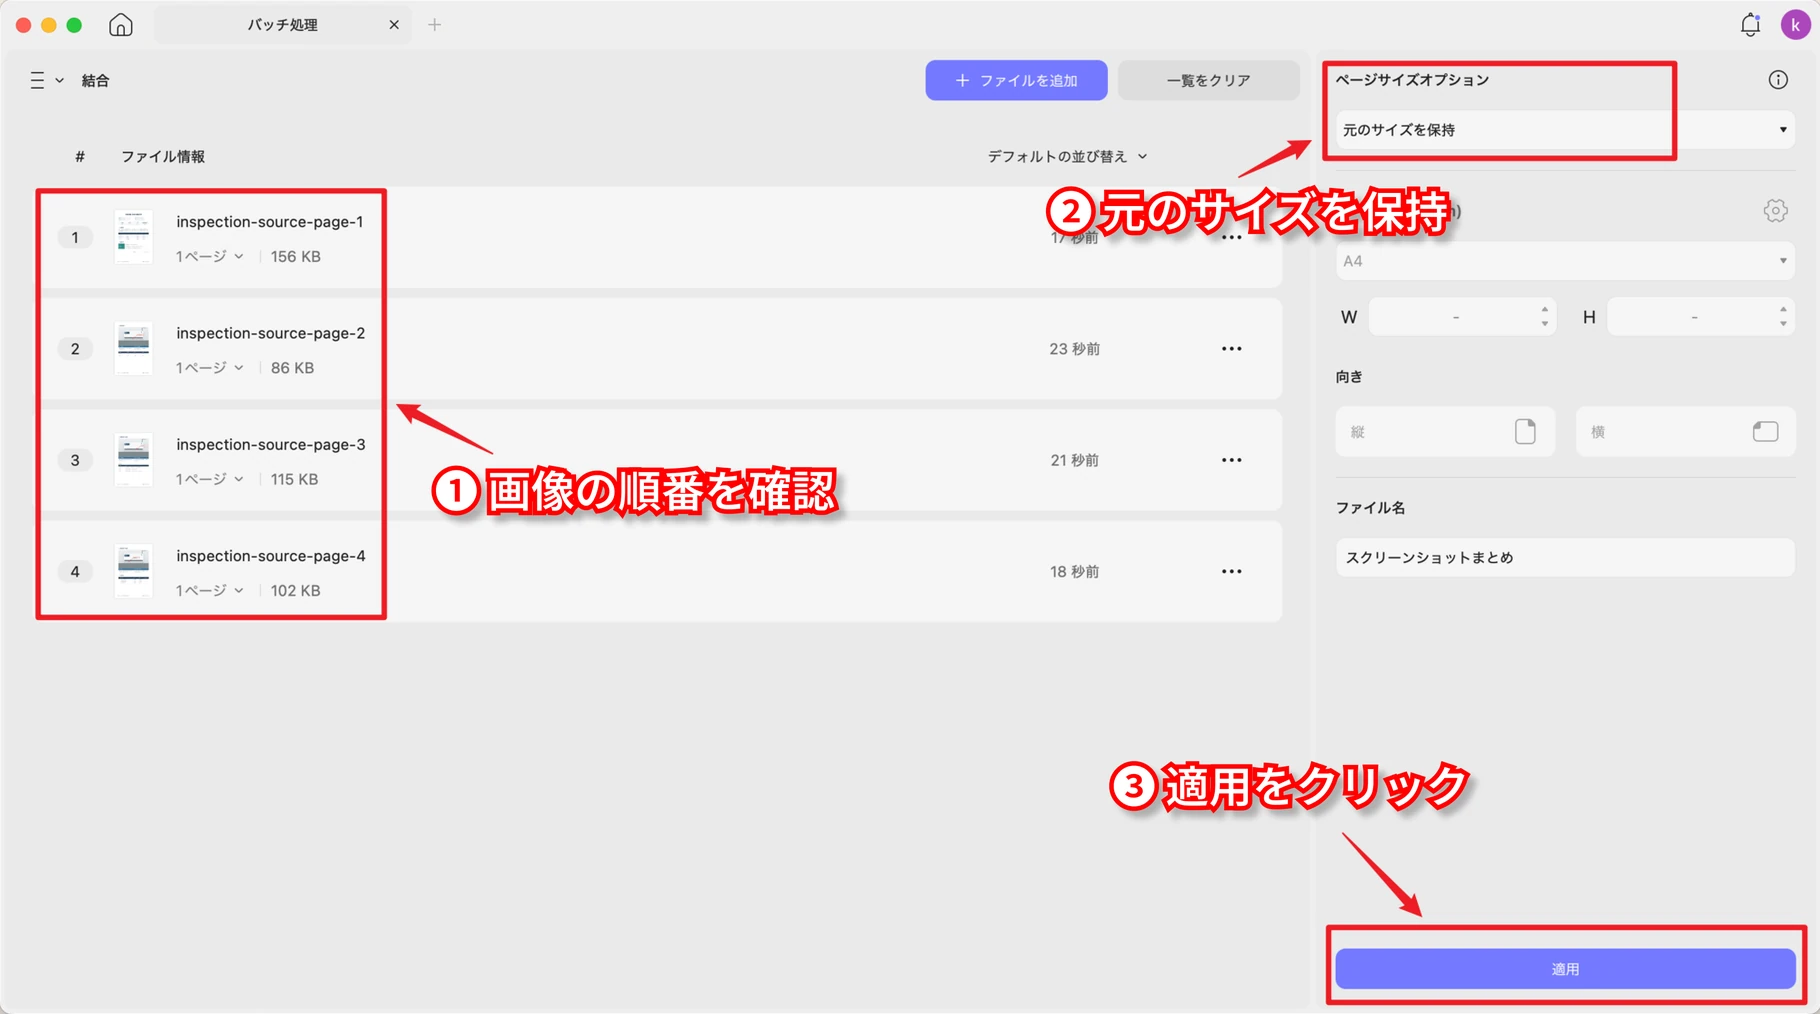Select thumbnail of inspection-source-page-1
The image size is (1820, 1014).
(133, 237)
